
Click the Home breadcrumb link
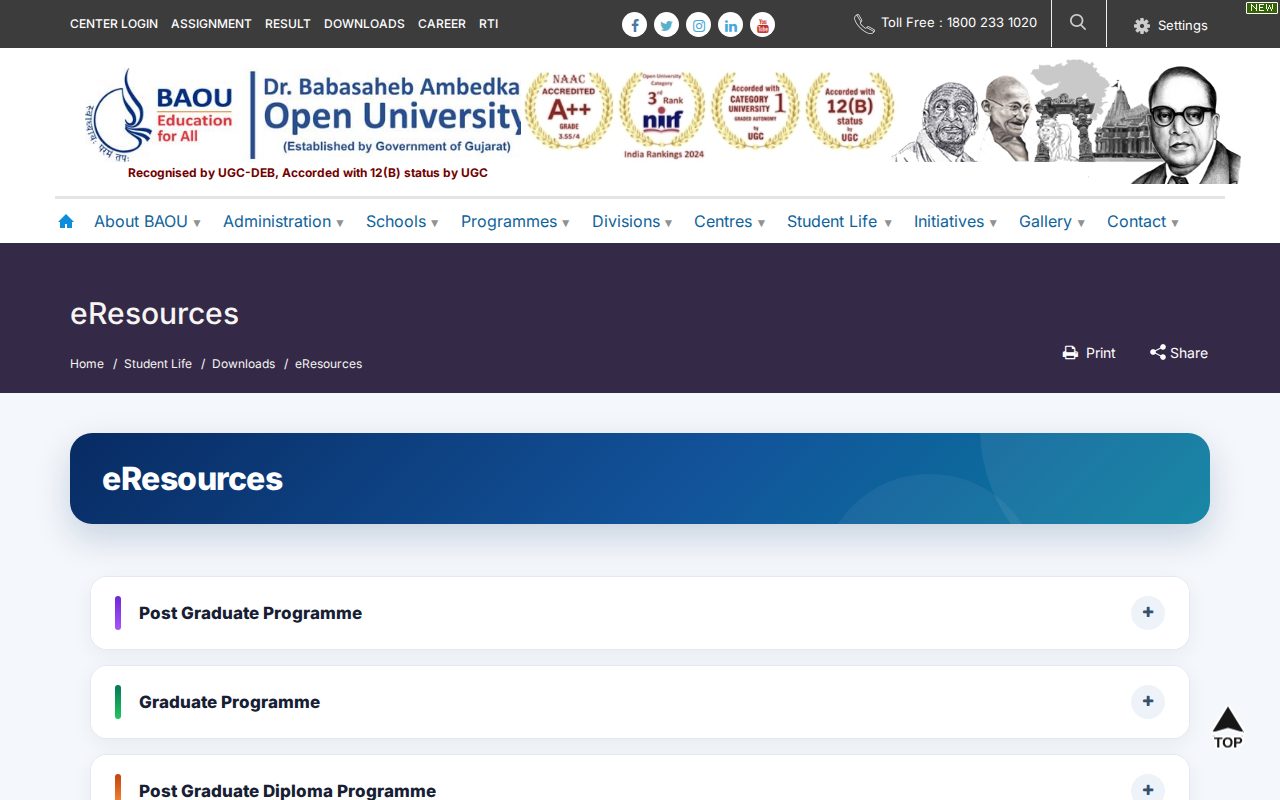87,364
